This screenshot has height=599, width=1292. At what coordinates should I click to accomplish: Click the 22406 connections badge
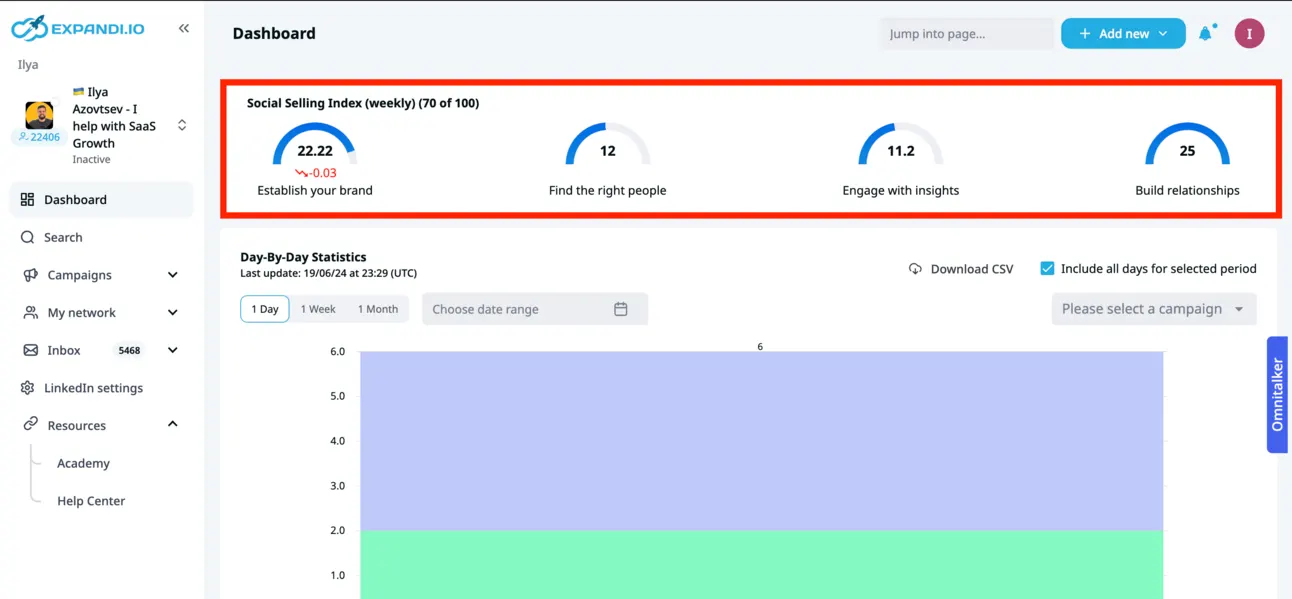coord(39,137)
